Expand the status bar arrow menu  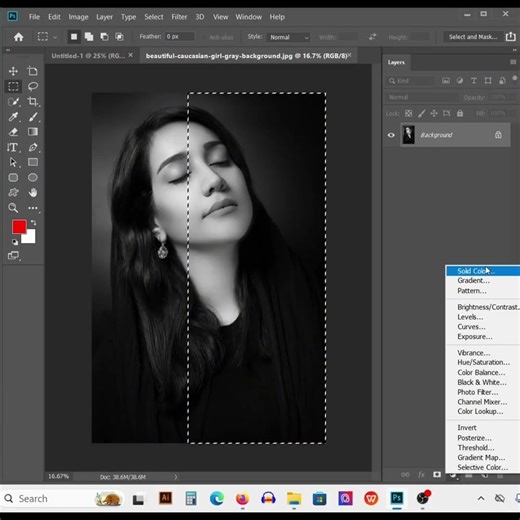pyautogui.click(x=176, y=477)
